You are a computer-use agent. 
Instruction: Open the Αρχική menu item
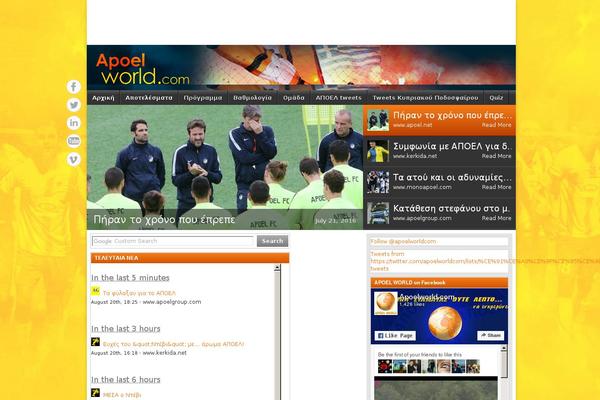(x=103, y=98)
